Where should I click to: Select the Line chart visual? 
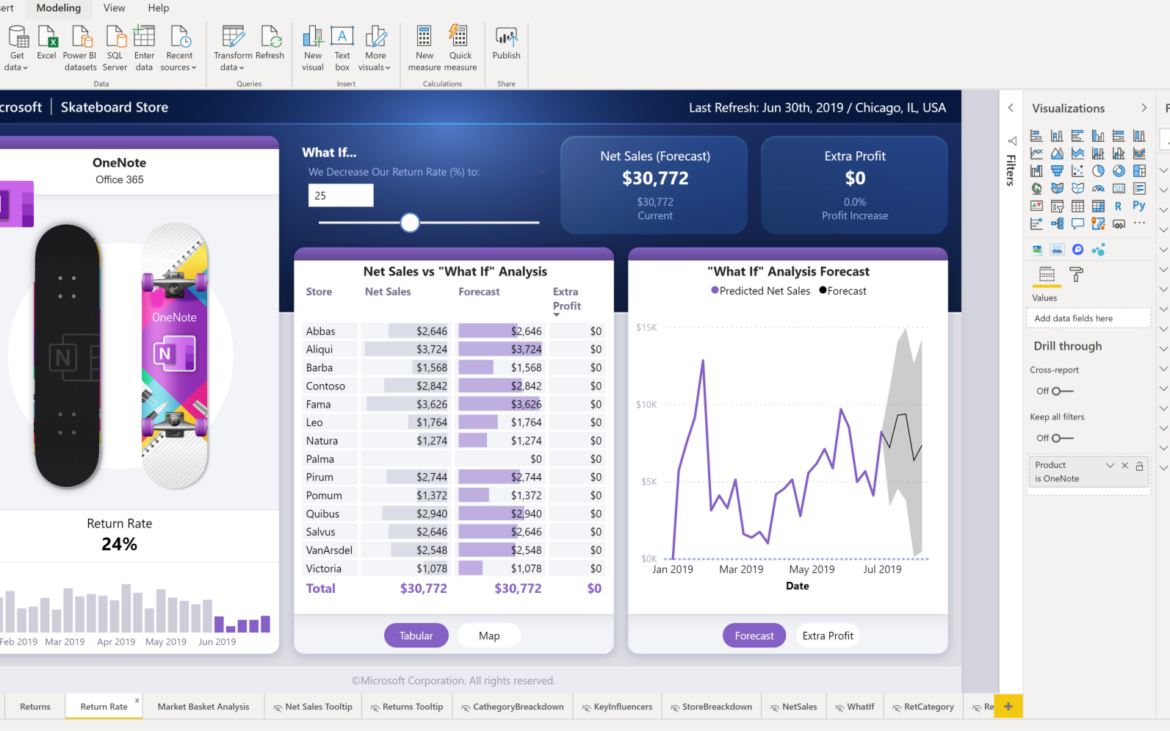coord(1036,153)
